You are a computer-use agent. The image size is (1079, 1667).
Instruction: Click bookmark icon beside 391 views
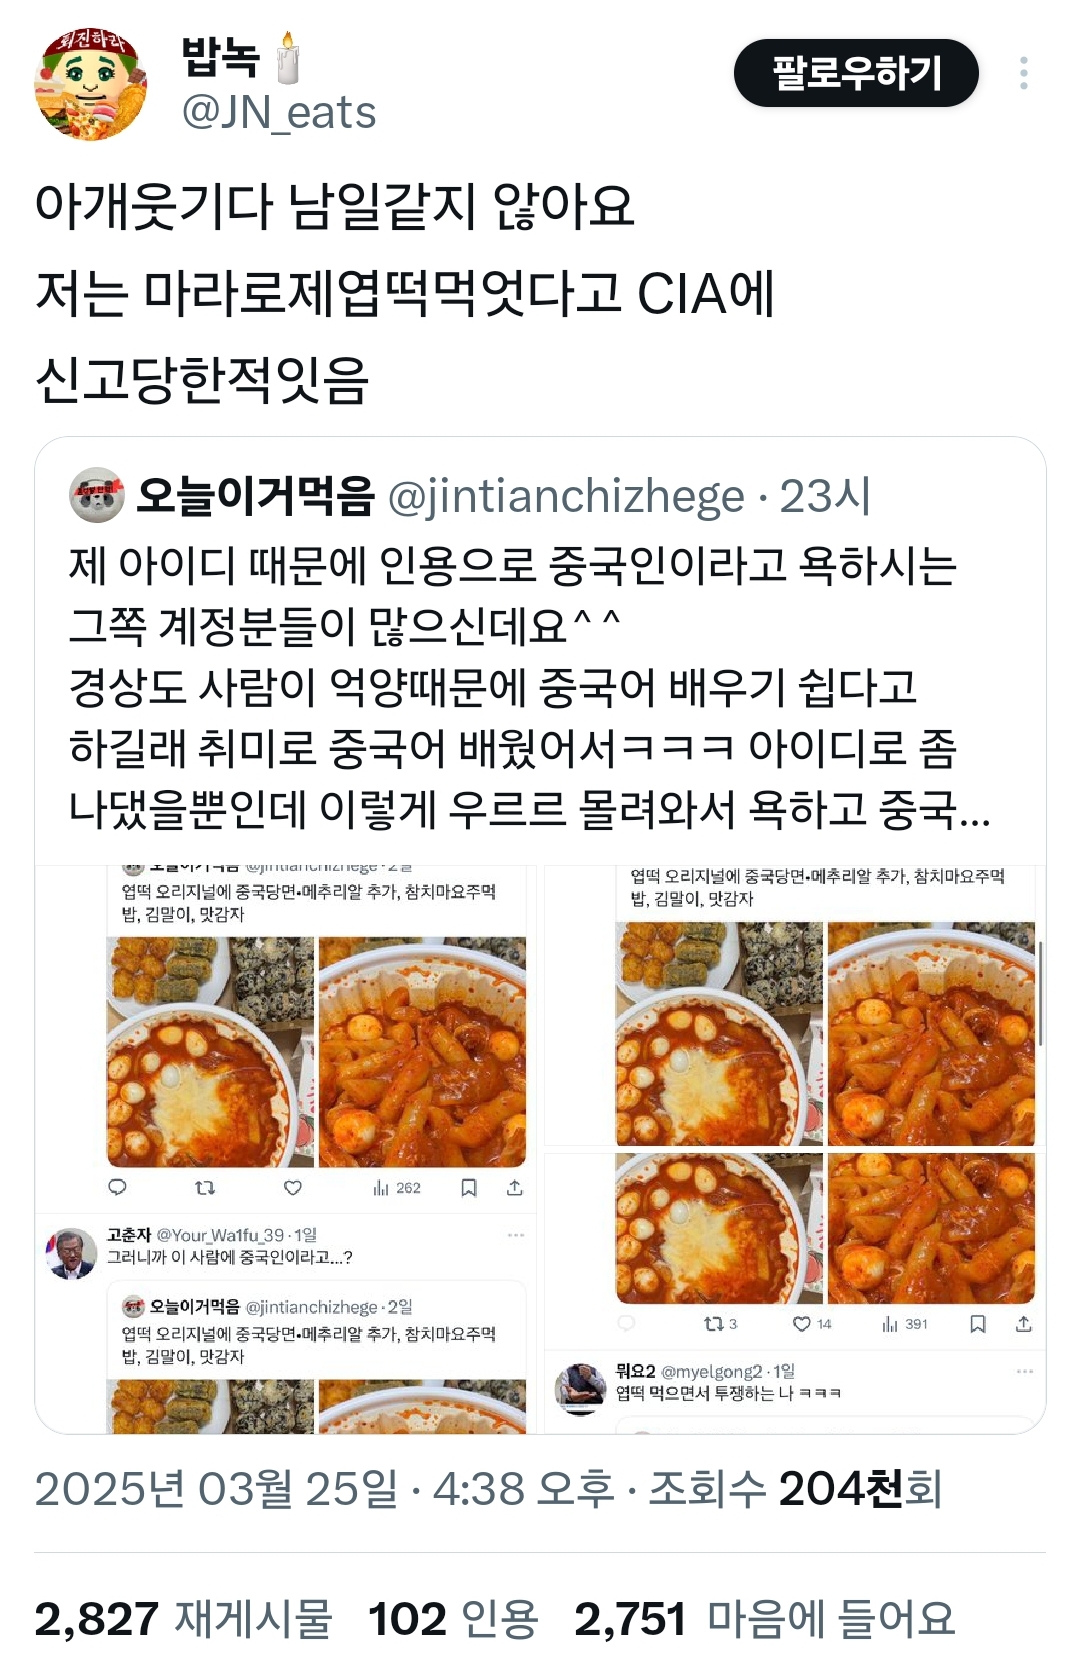pyautogui.click(x=978, y=1324)
